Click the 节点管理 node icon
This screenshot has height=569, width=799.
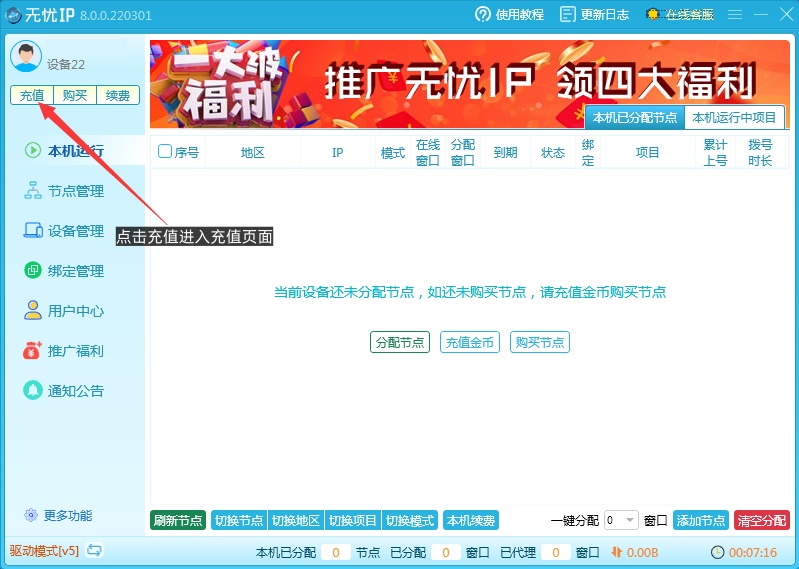[33, 191]
